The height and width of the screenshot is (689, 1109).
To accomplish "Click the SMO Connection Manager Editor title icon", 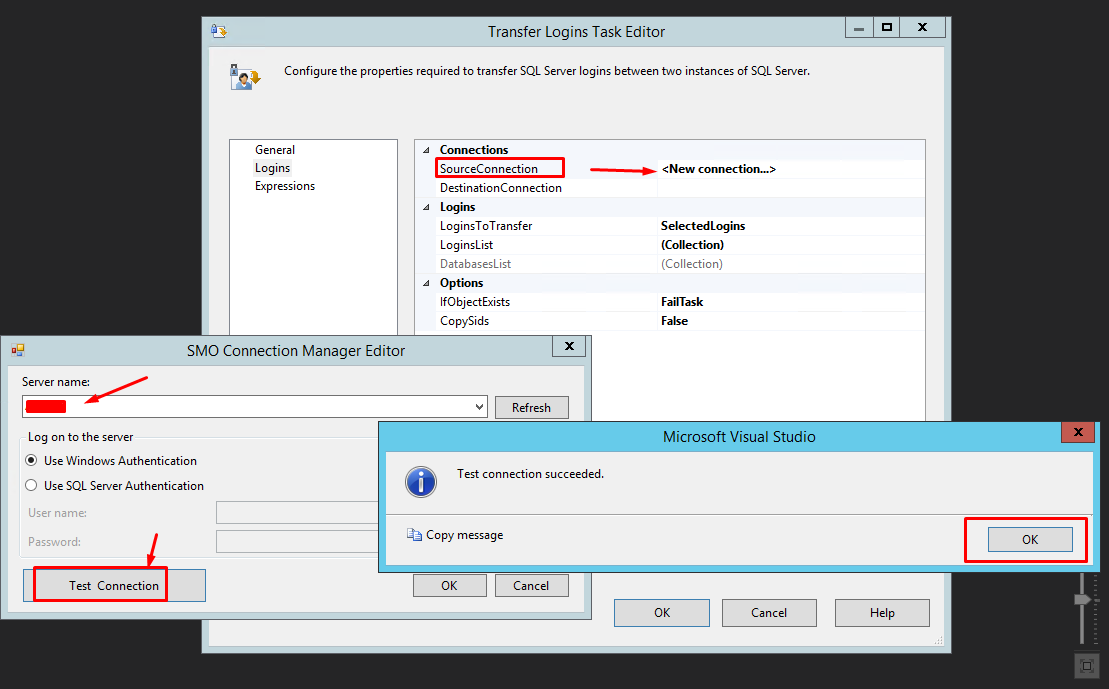I will click(x=17, y=350).
